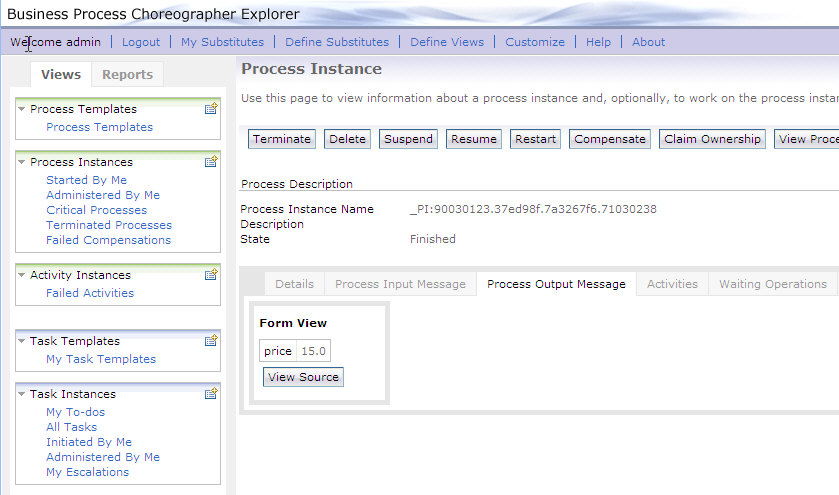Viewport: 839px width, 495px height.
Task: Open the Activities tab
Action: coord(672,284)
